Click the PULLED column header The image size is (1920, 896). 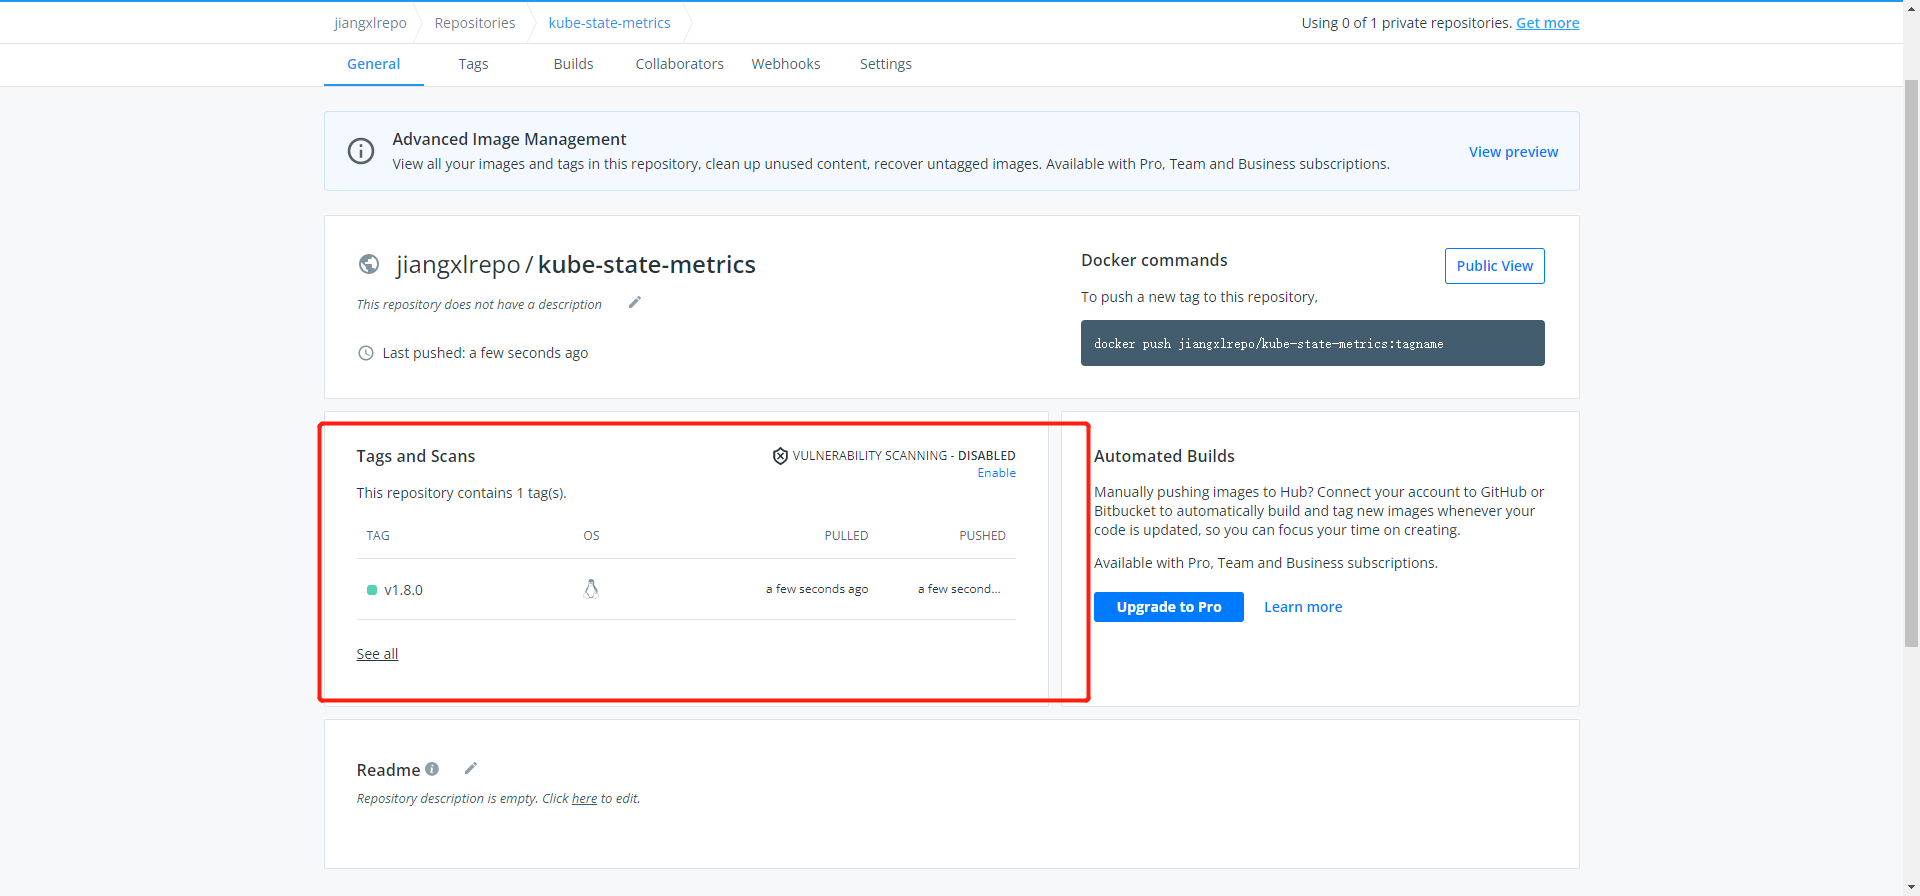point(846,536)
